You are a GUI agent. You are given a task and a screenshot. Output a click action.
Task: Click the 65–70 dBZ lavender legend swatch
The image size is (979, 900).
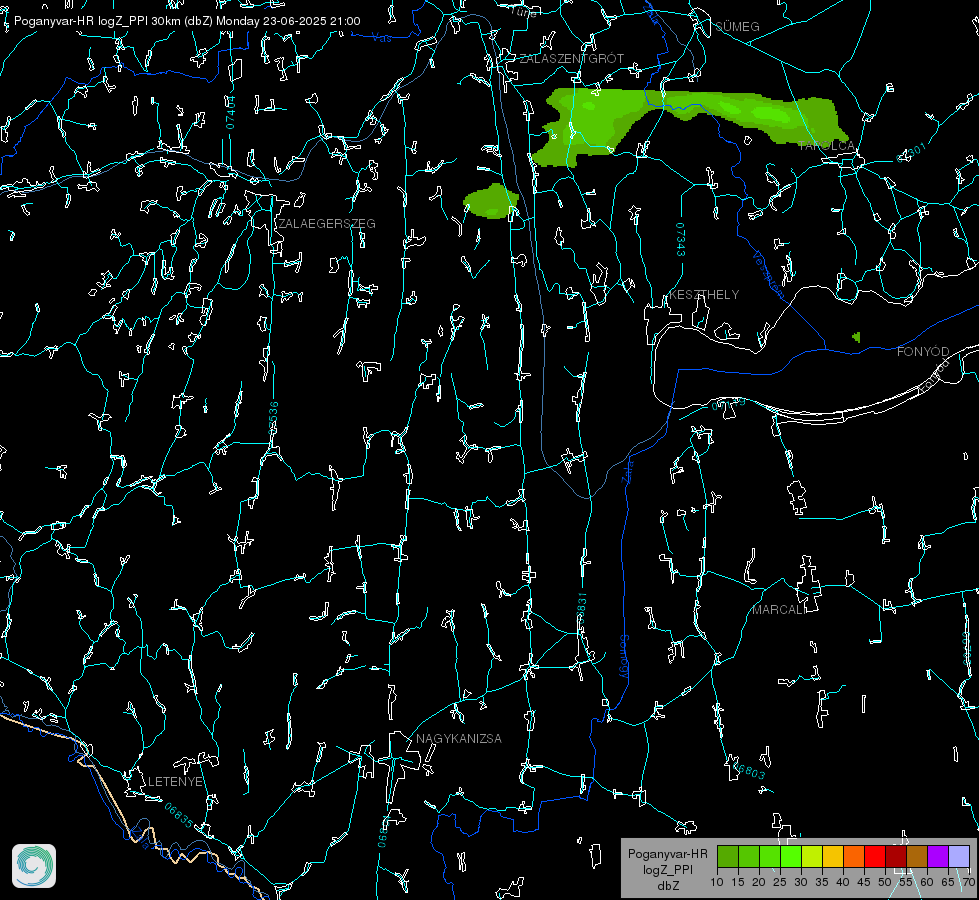[959, 856]
